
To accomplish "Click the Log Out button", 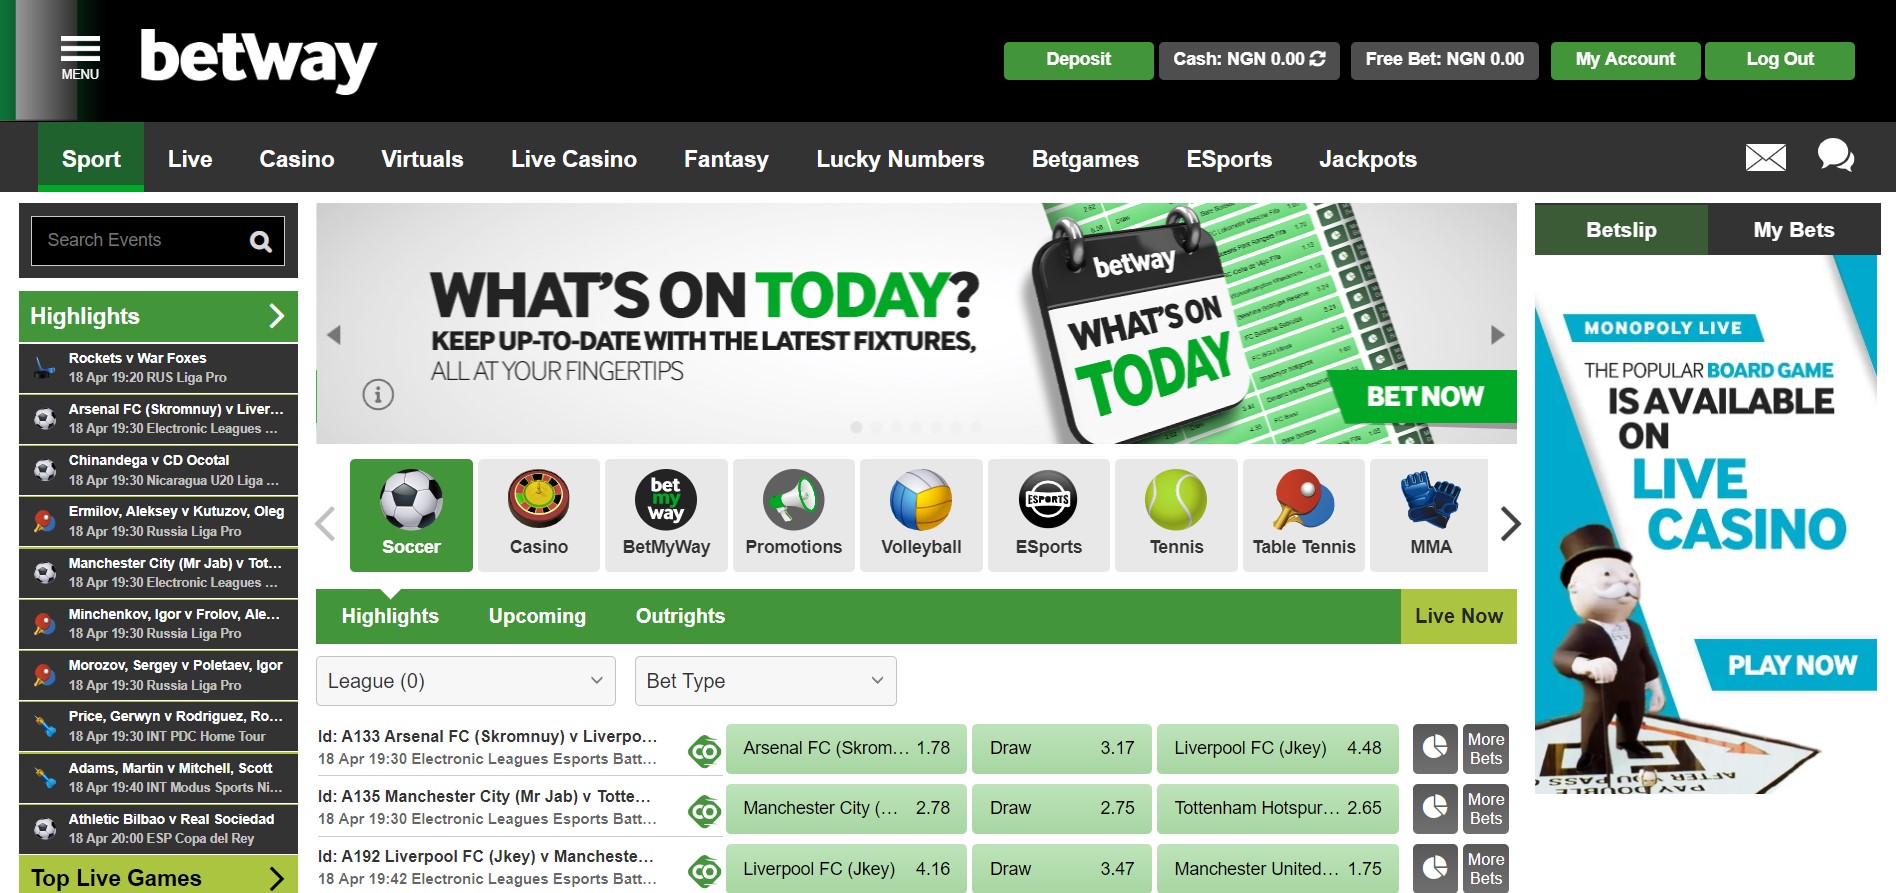I will point(1780,60).
